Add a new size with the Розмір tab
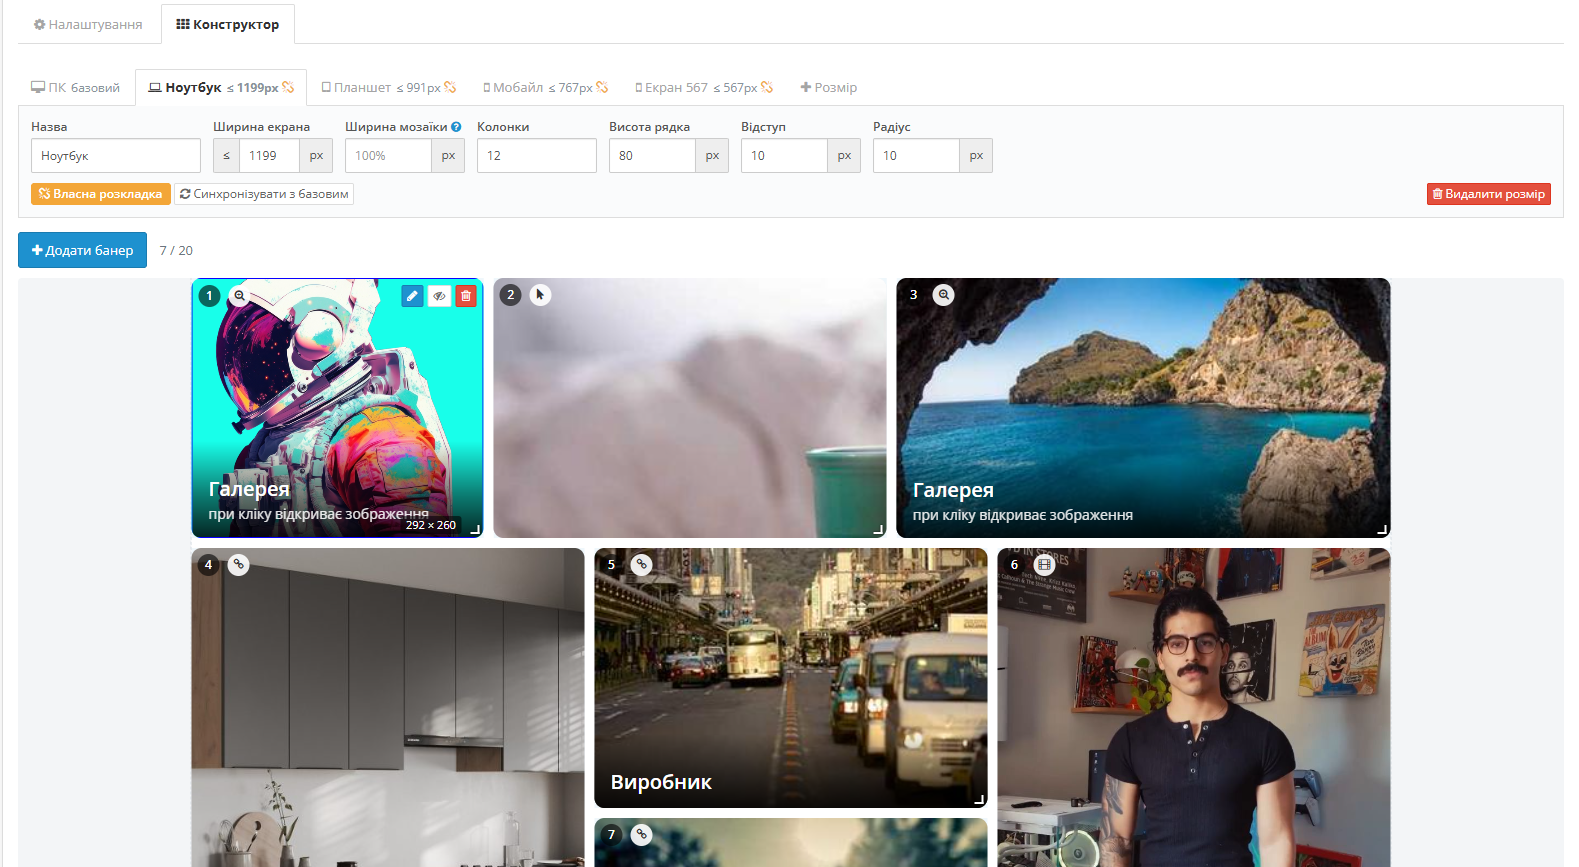This screenshot has width=1579, height=867. coord(829,88)
